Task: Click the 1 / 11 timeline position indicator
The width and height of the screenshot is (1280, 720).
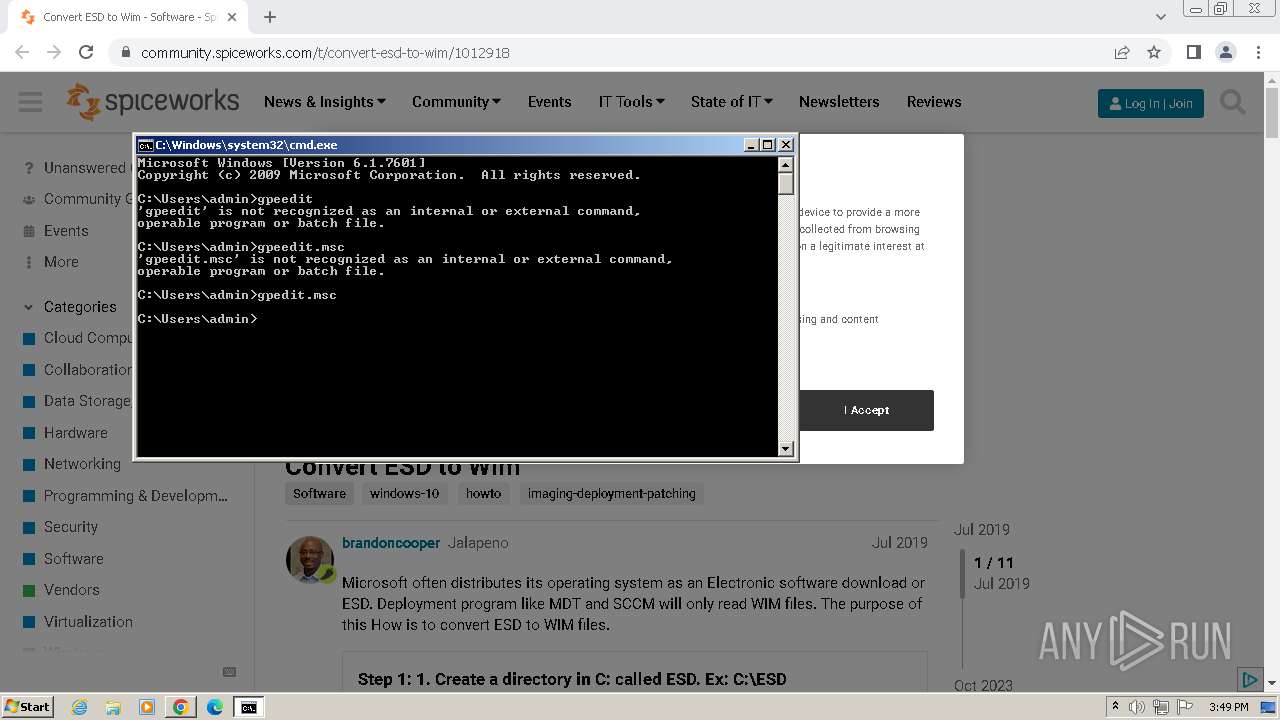Action: tap(993, 563)
